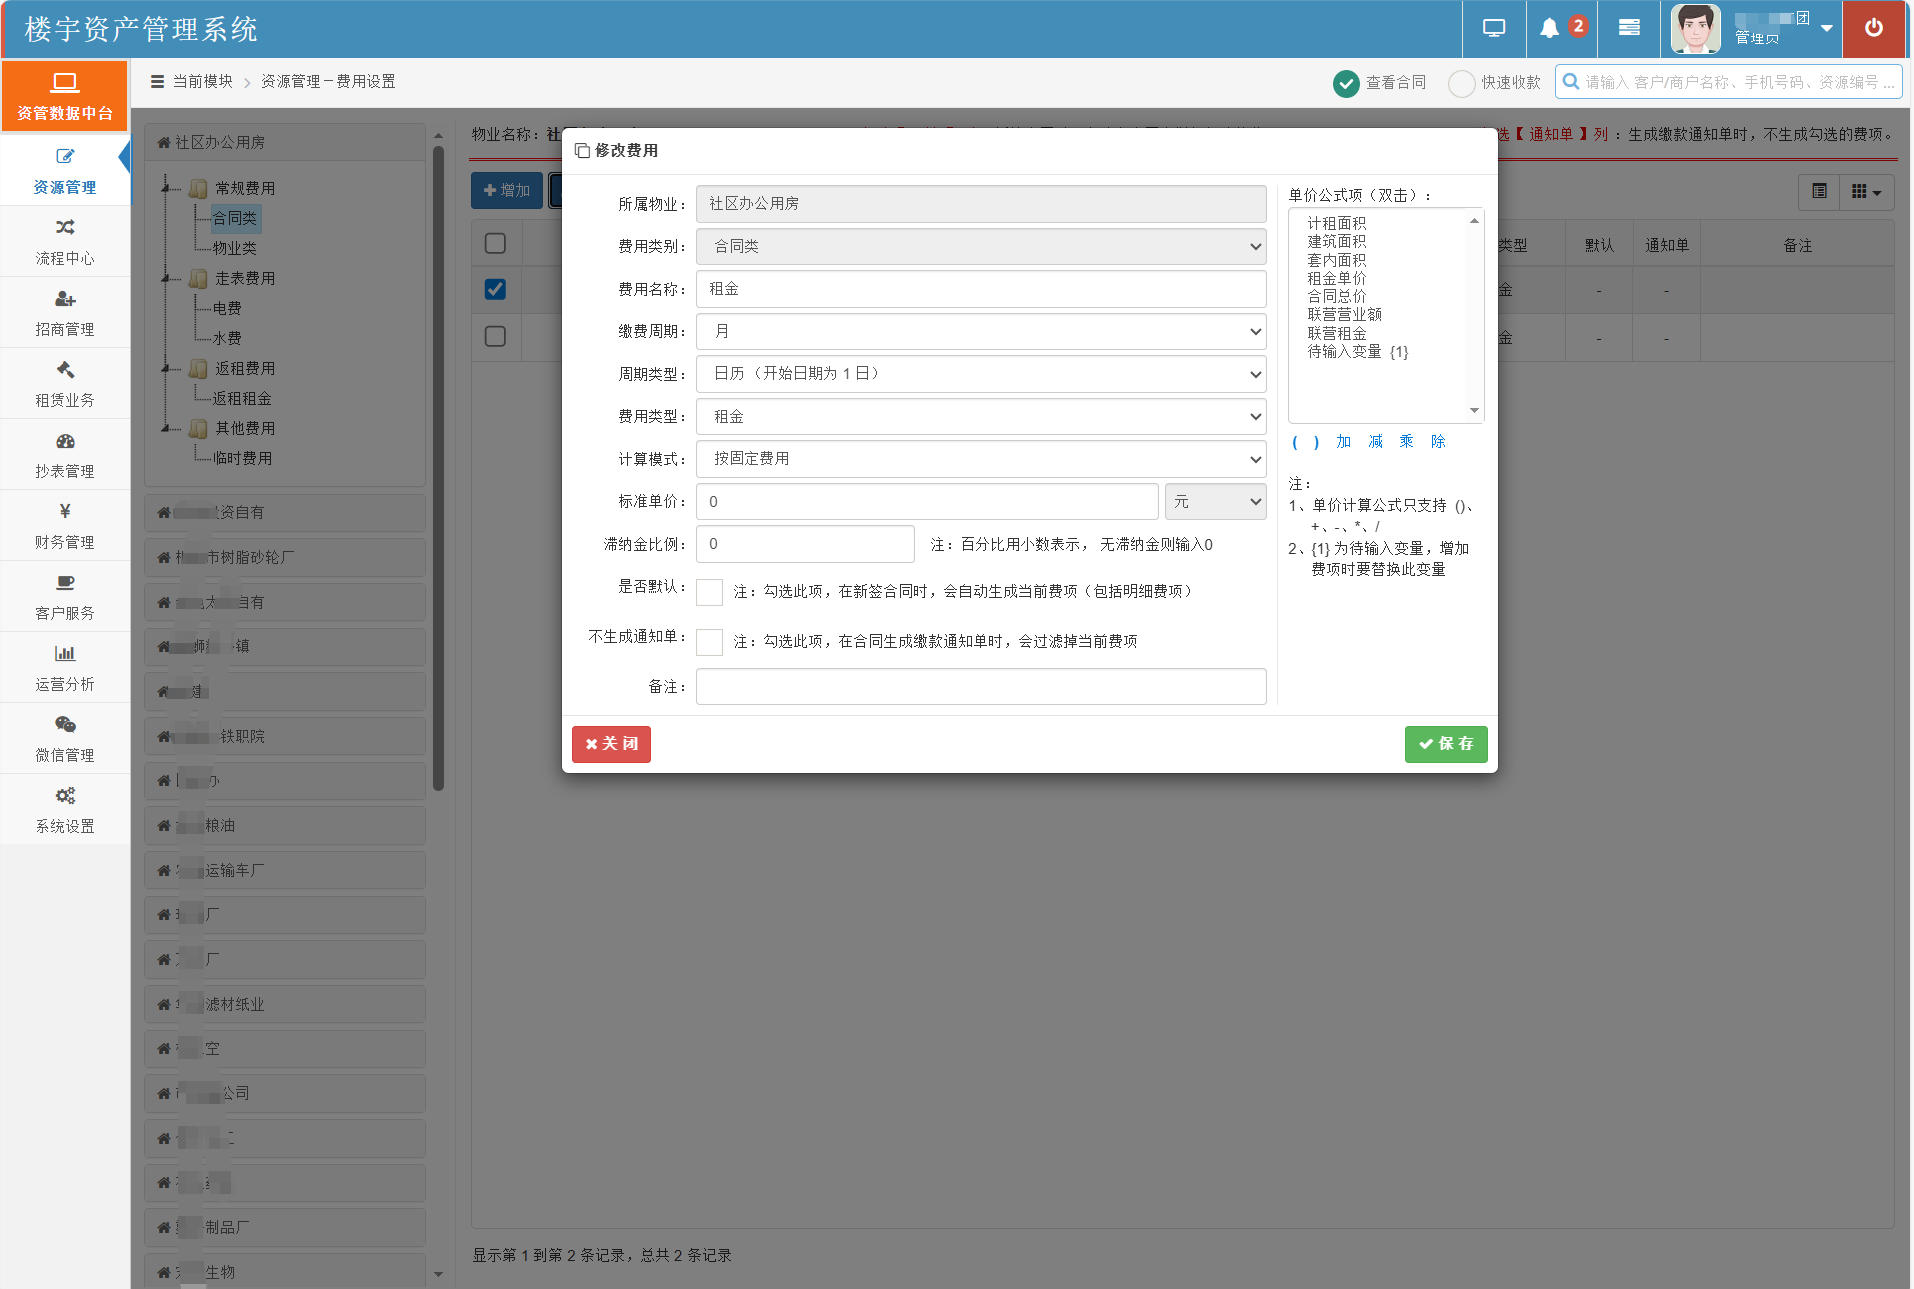
Task: Select 物业类 tree node
Action: [235, 248]
